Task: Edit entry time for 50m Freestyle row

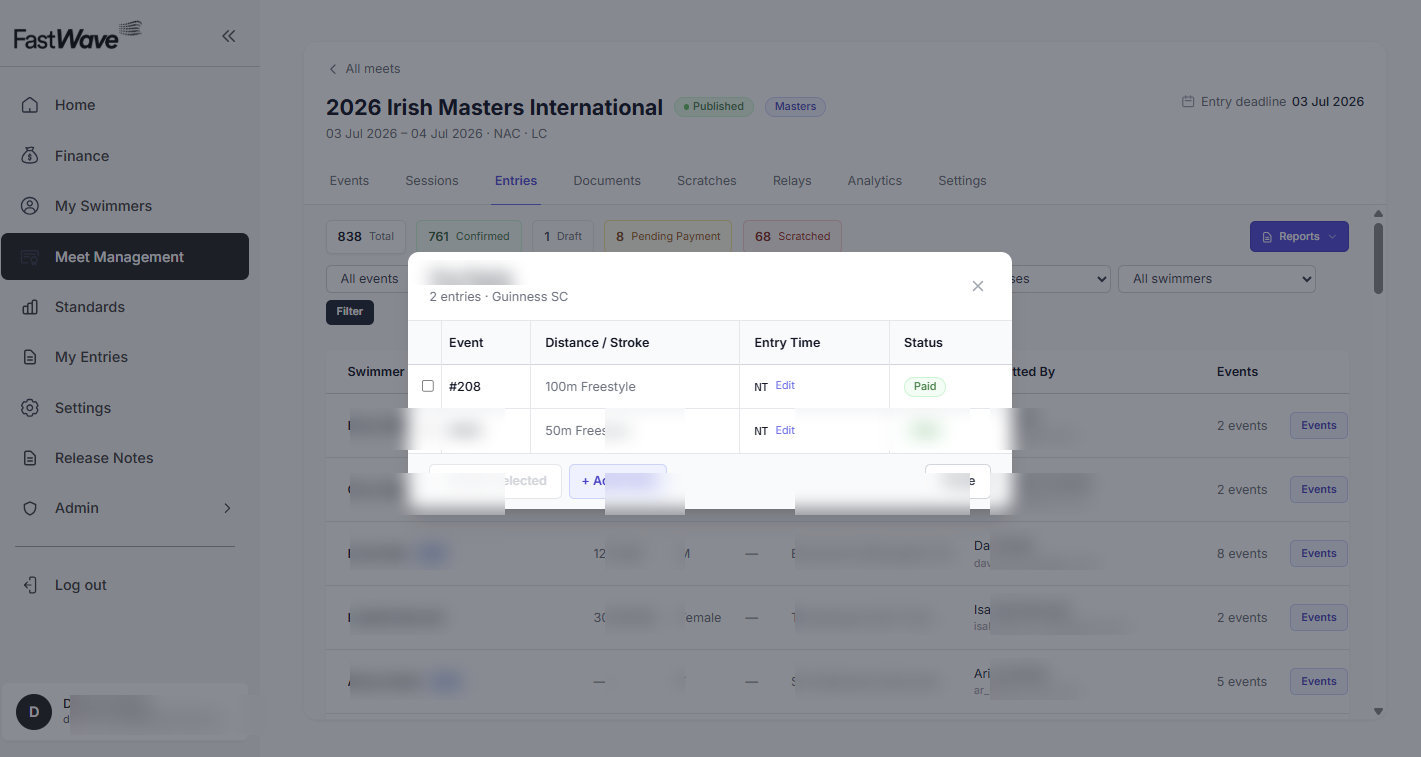Action: click(785, 430)
